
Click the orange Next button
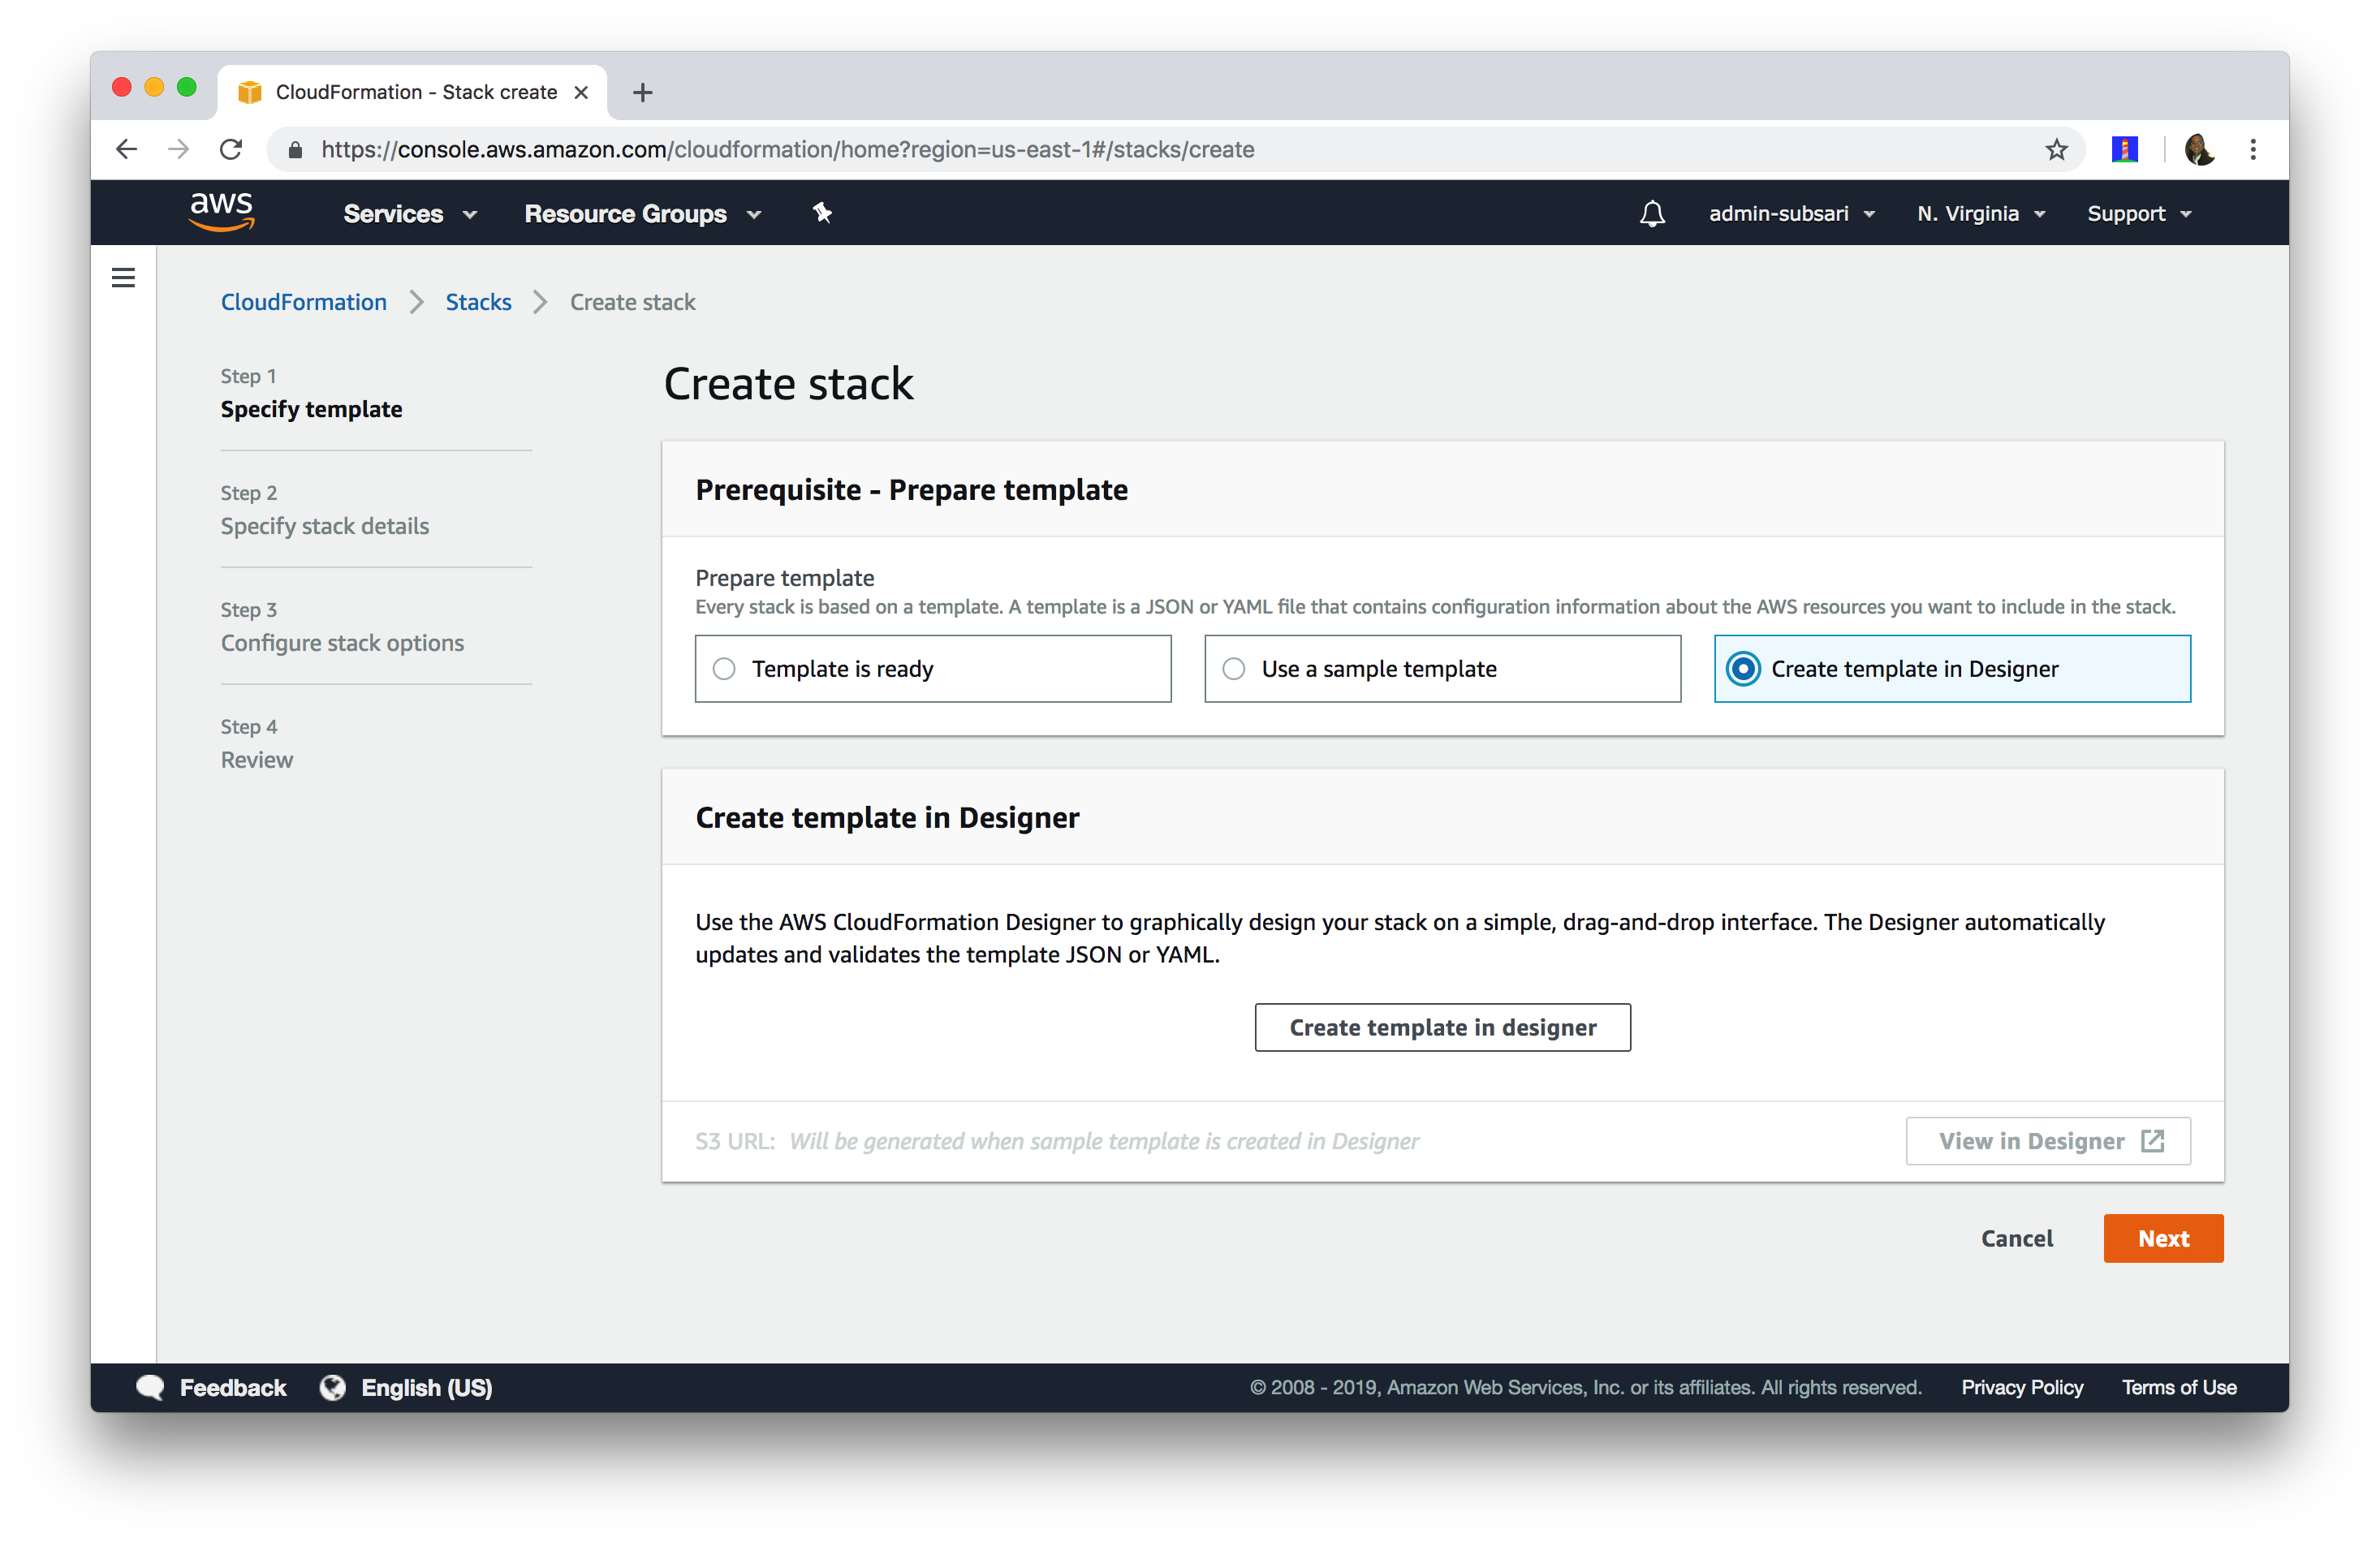(2162, 1238)
